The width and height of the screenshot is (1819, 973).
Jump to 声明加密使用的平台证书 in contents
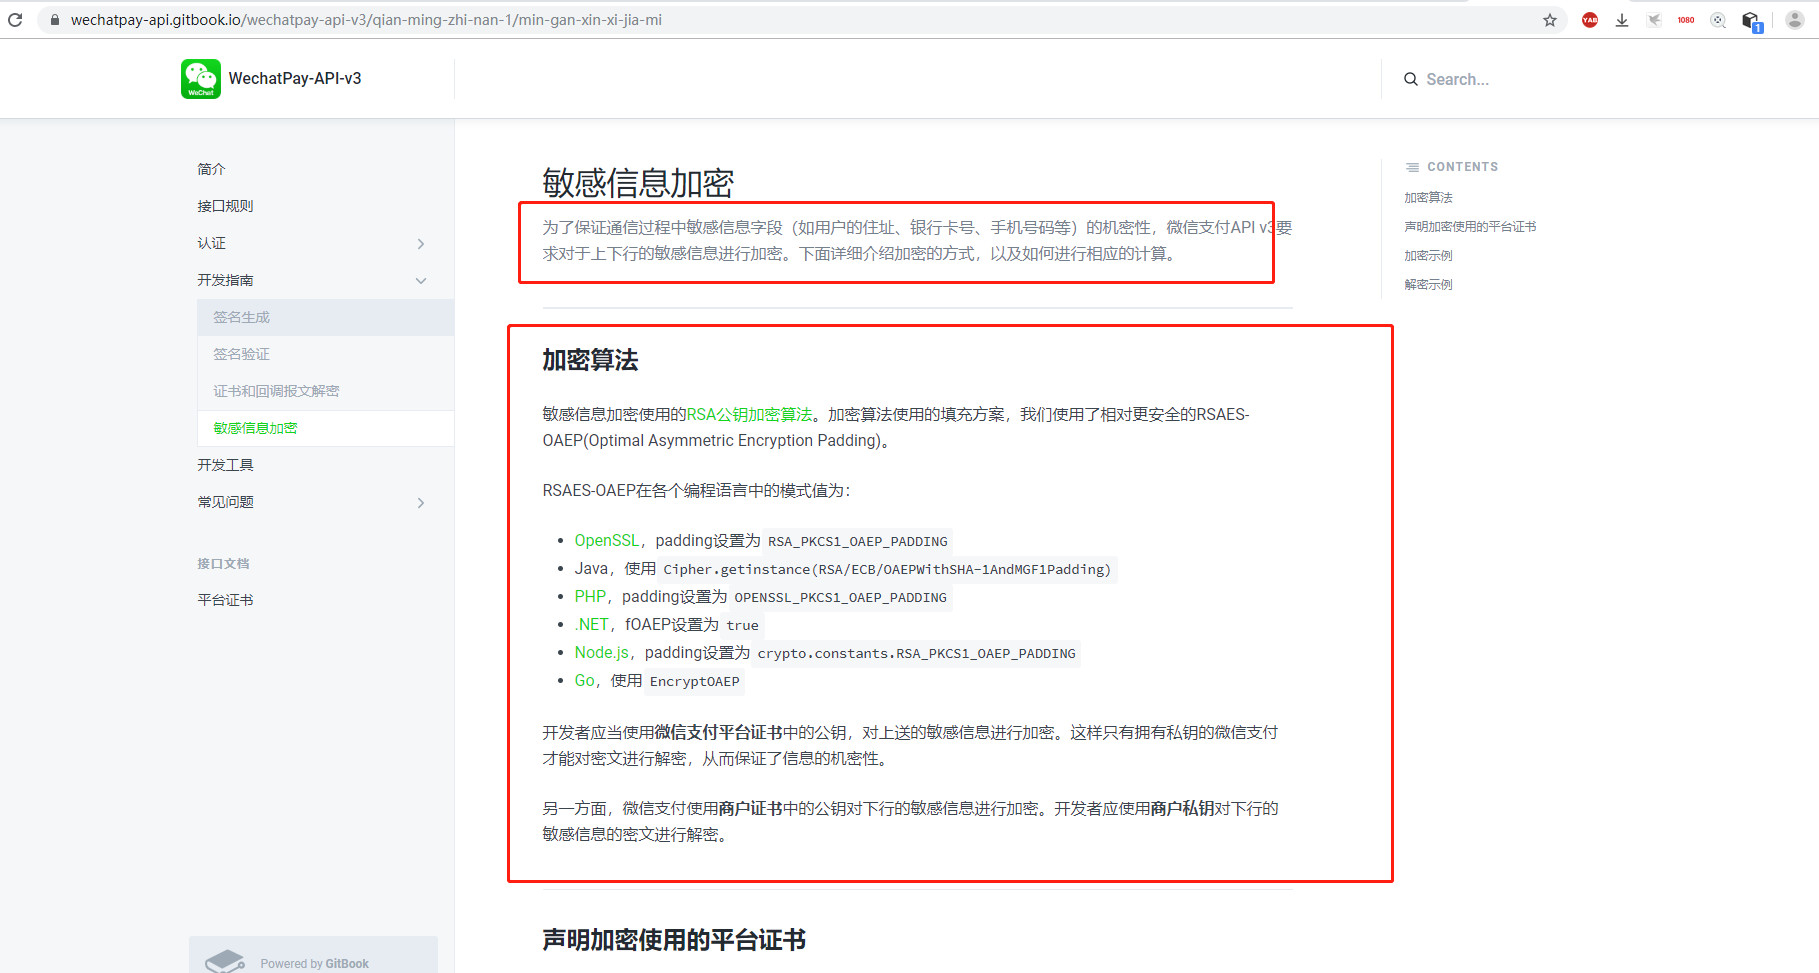1470,227
